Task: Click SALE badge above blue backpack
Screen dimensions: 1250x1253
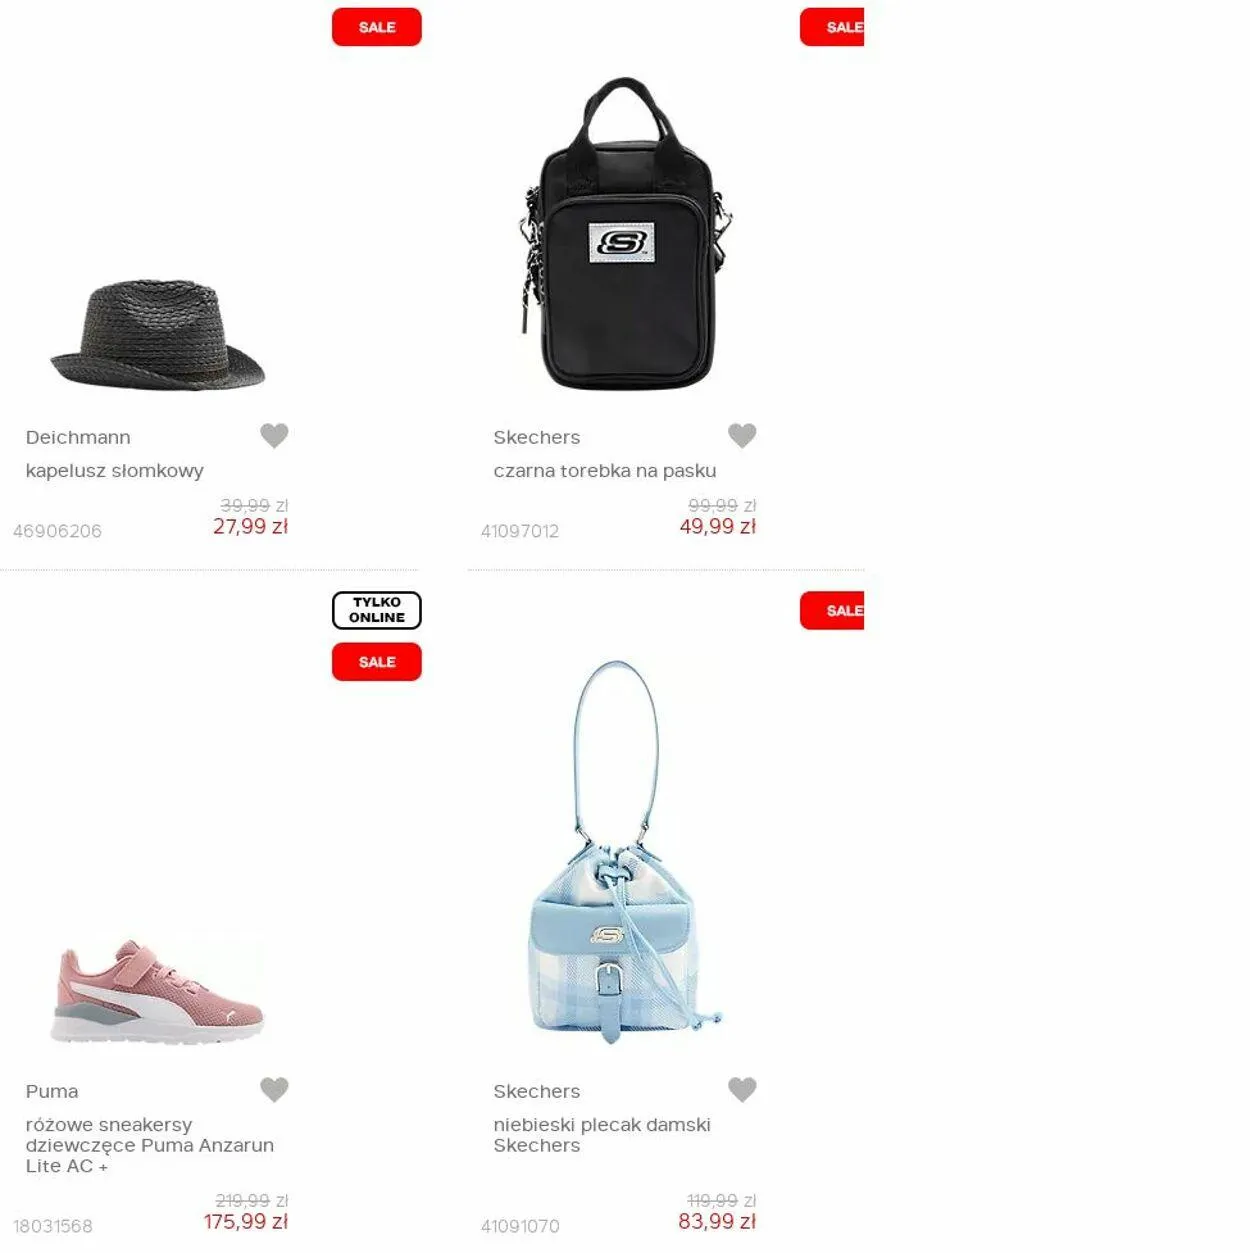Action: pyautogui.click(x=832, y=611)
